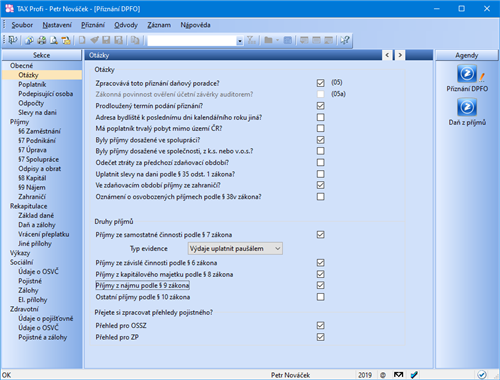
Task: Click the Agendy panel header
Action: tap(467, 55)
